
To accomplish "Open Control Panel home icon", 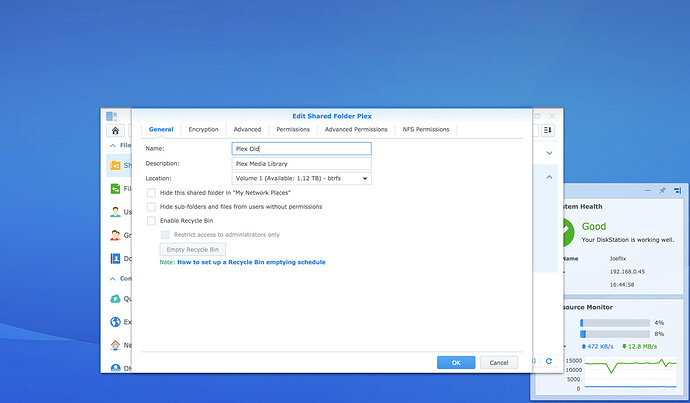I will point(115,130).
